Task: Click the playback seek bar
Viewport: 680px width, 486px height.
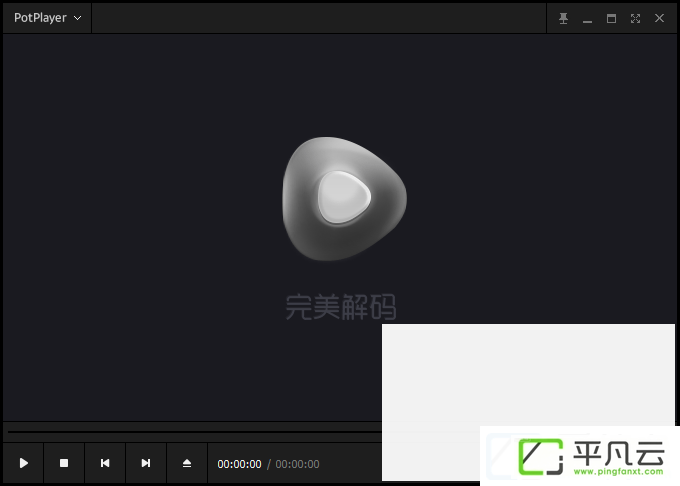Action: click(x=194, y=432)
